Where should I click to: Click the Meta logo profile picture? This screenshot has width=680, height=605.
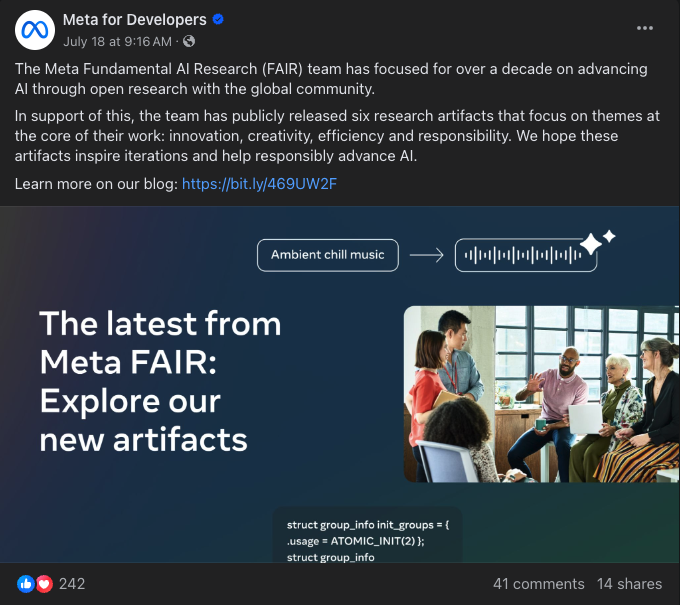pyautogui.click(x=35, y=30)
